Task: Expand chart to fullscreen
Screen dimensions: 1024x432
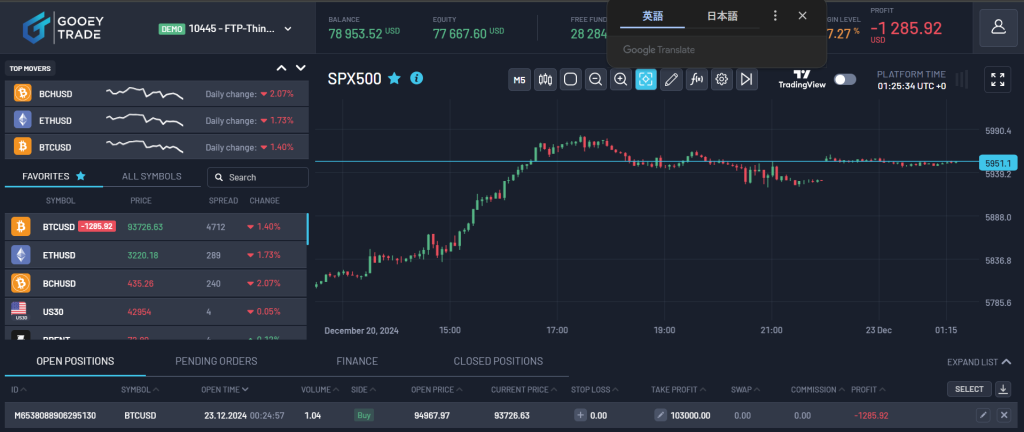Action: tap(997, 80)
